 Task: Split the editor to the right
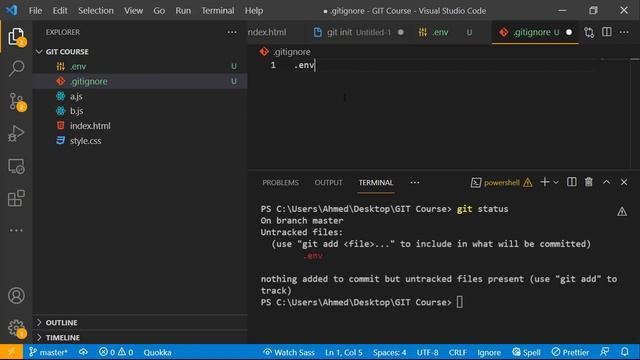[607, 32]
